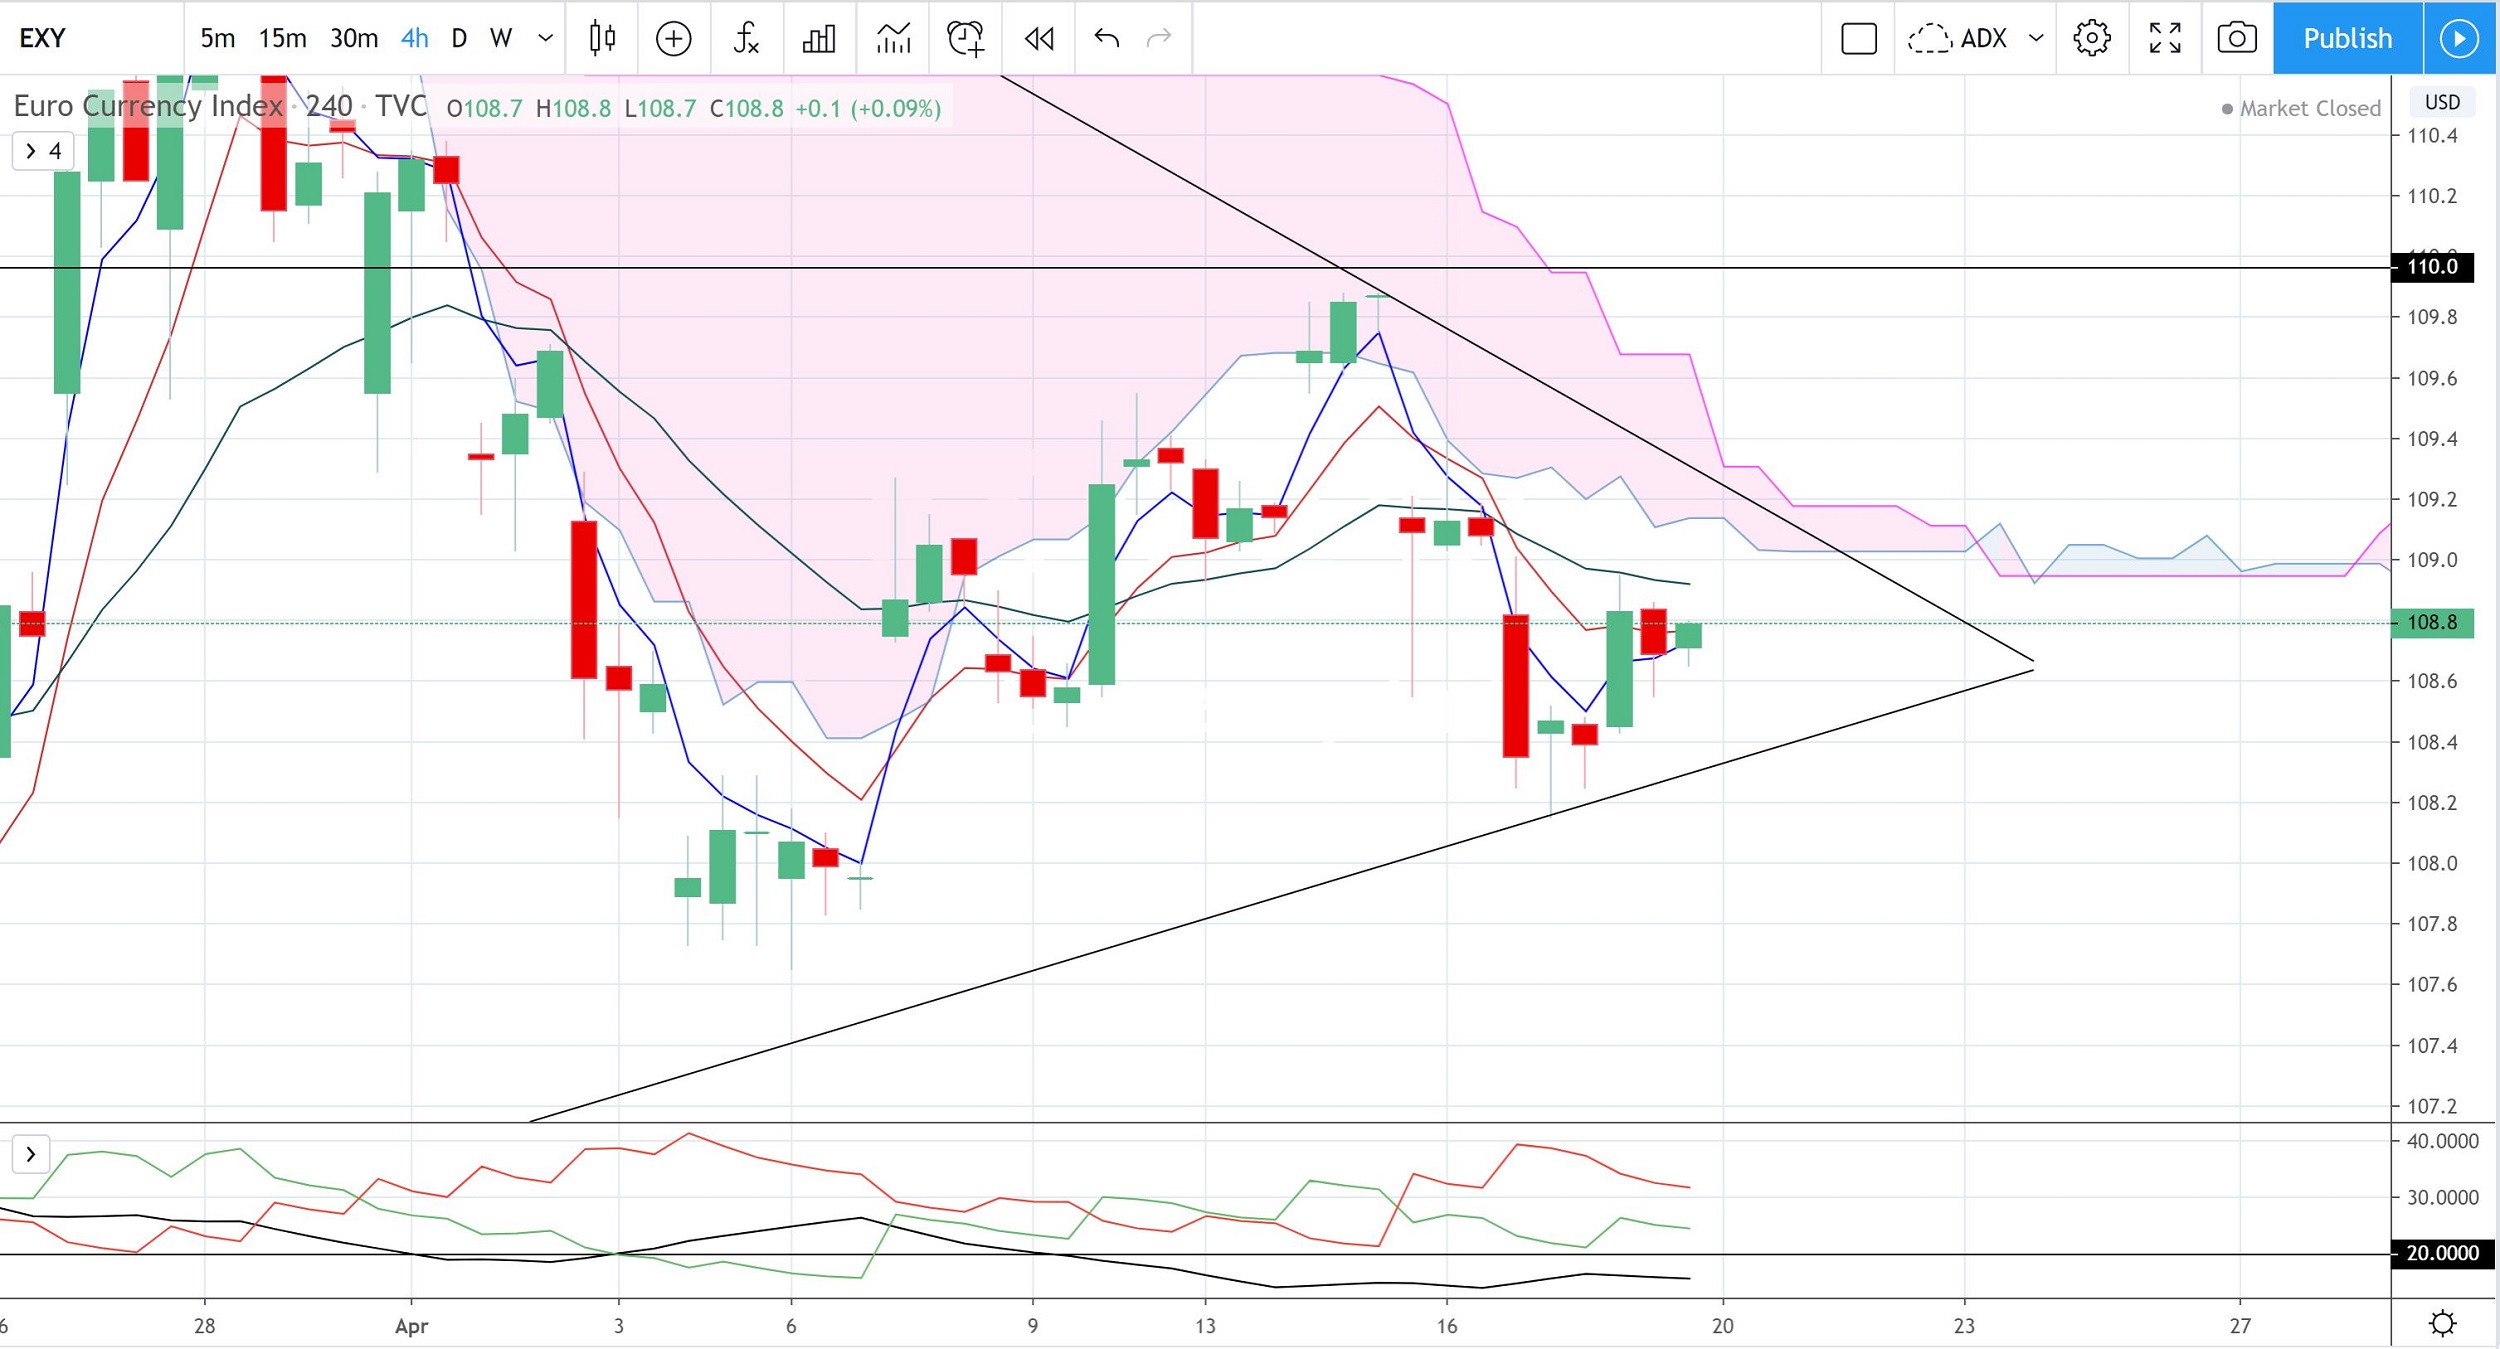Open price scale settings gear at bottom right
The height and width of the screenshot is (1349, 2500).
coord(2443,1323)
